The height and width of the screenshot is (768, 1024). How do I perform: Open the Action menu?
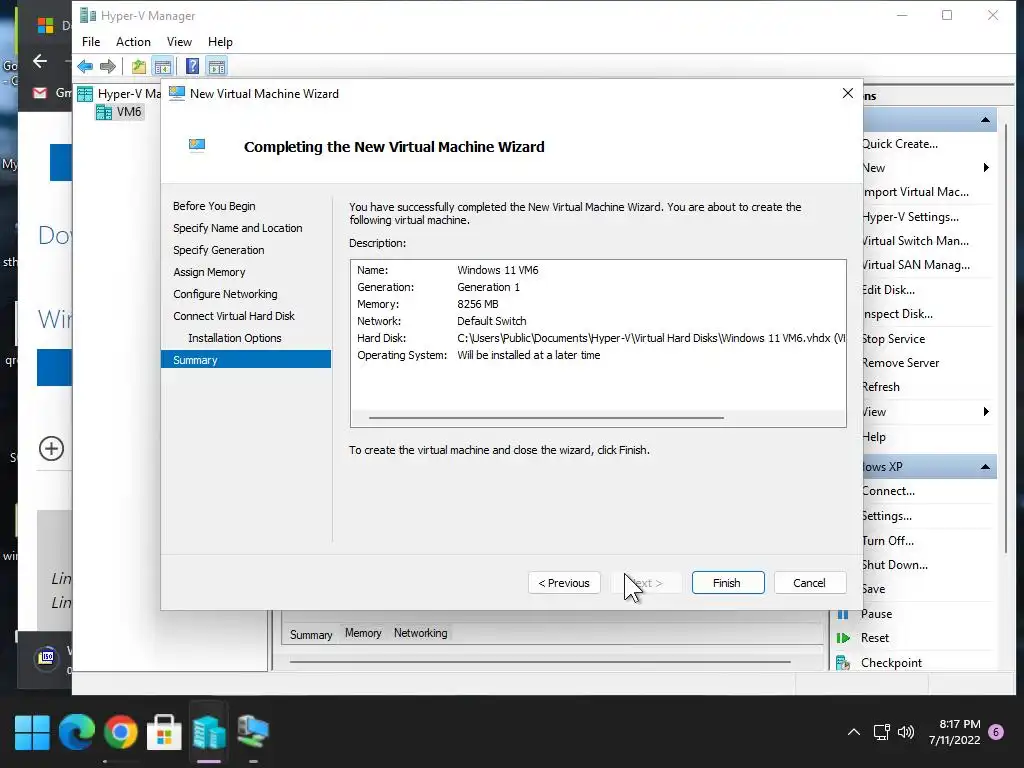[133, 42]
